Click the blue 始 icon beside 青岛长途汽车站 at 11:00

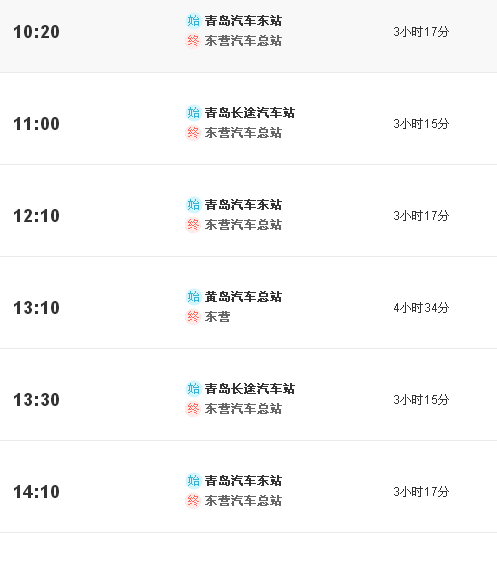(193, 113)
